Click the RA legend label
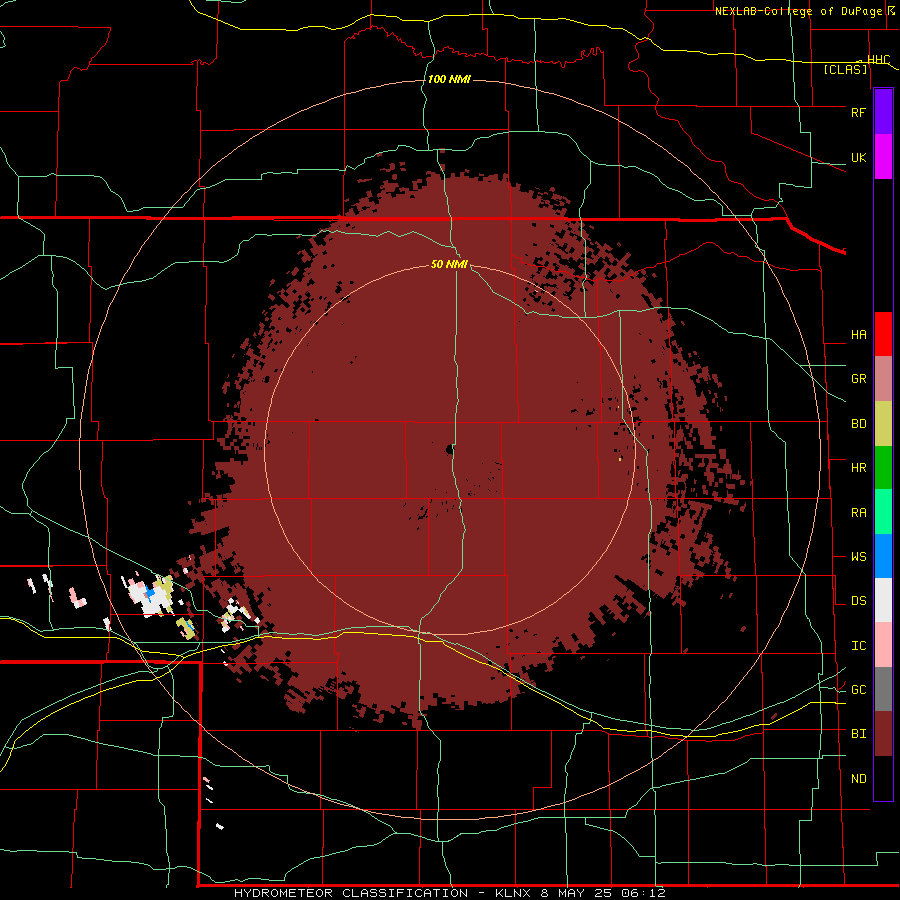Image resolution: width=900 pixels, height=900 pixels. [858, 513]
